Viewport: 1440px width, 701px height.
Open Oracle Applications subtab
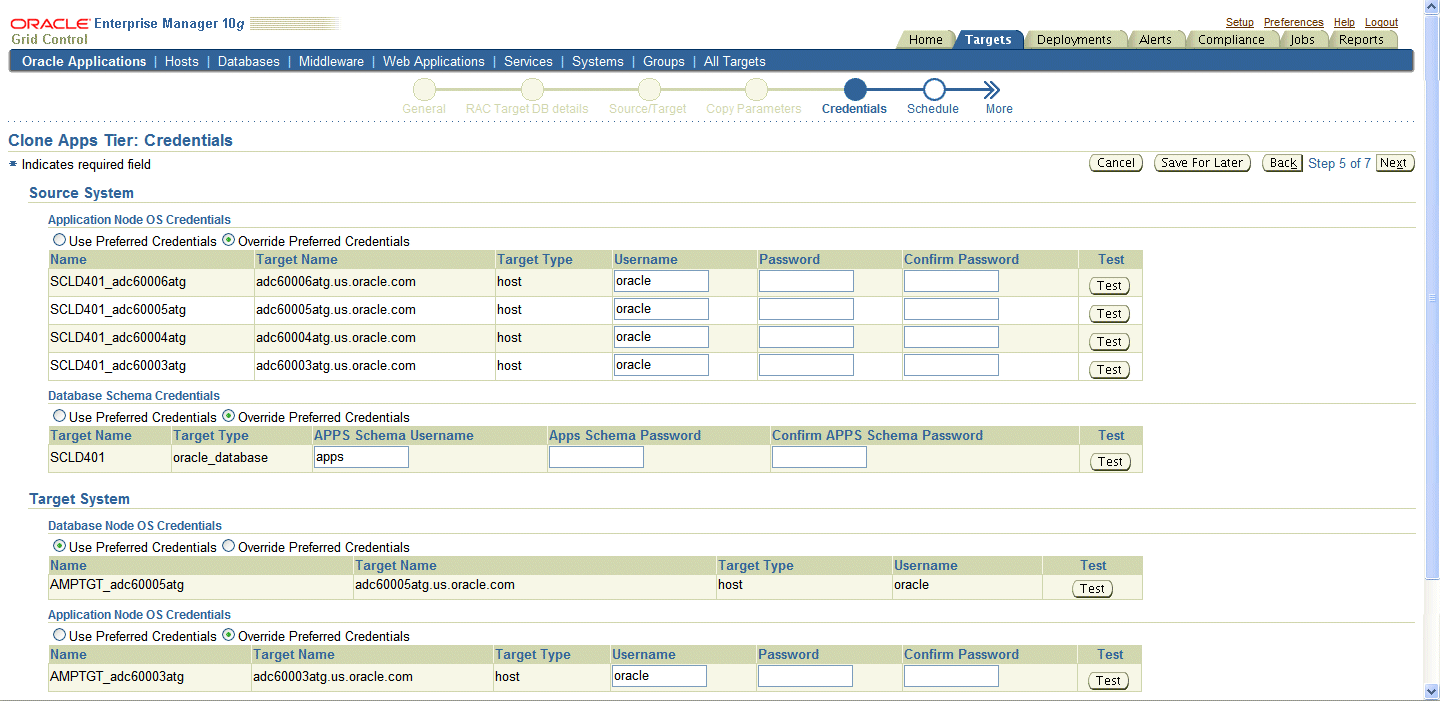pyautogui.click(x=84, y=61)
